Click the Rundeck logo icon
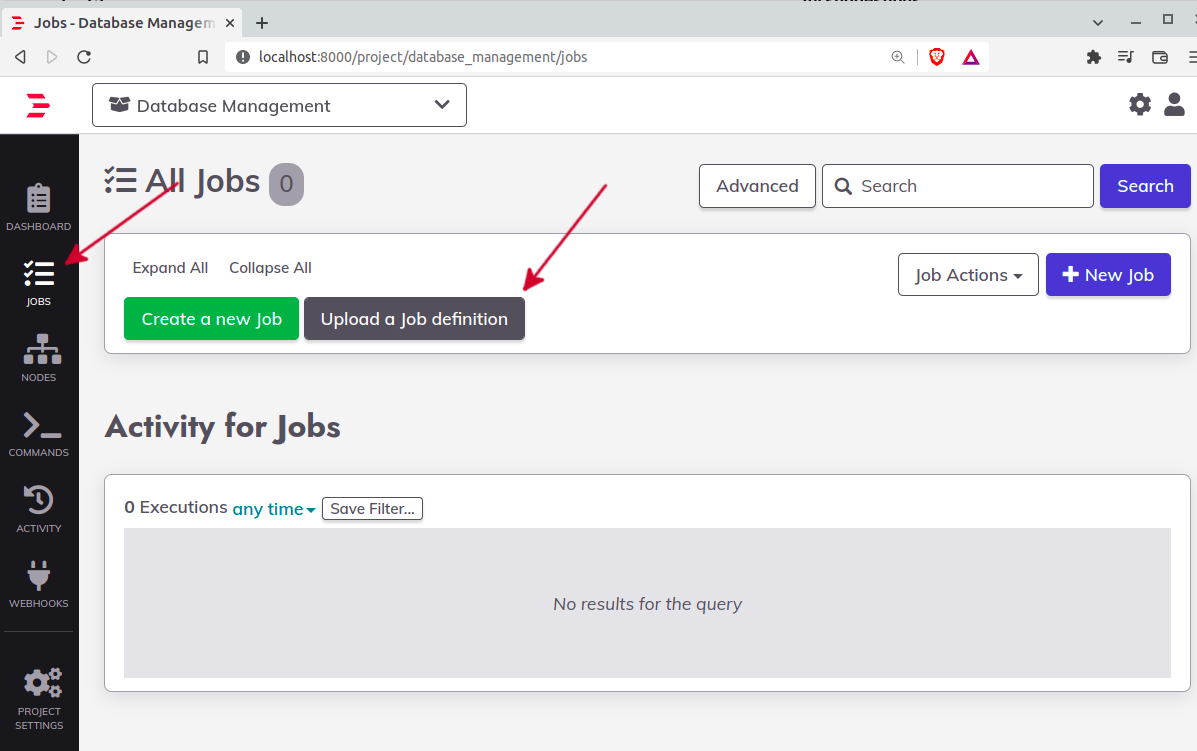This screenshot has height=751, width=1197. pyautogui.click(x=38, y=105)
